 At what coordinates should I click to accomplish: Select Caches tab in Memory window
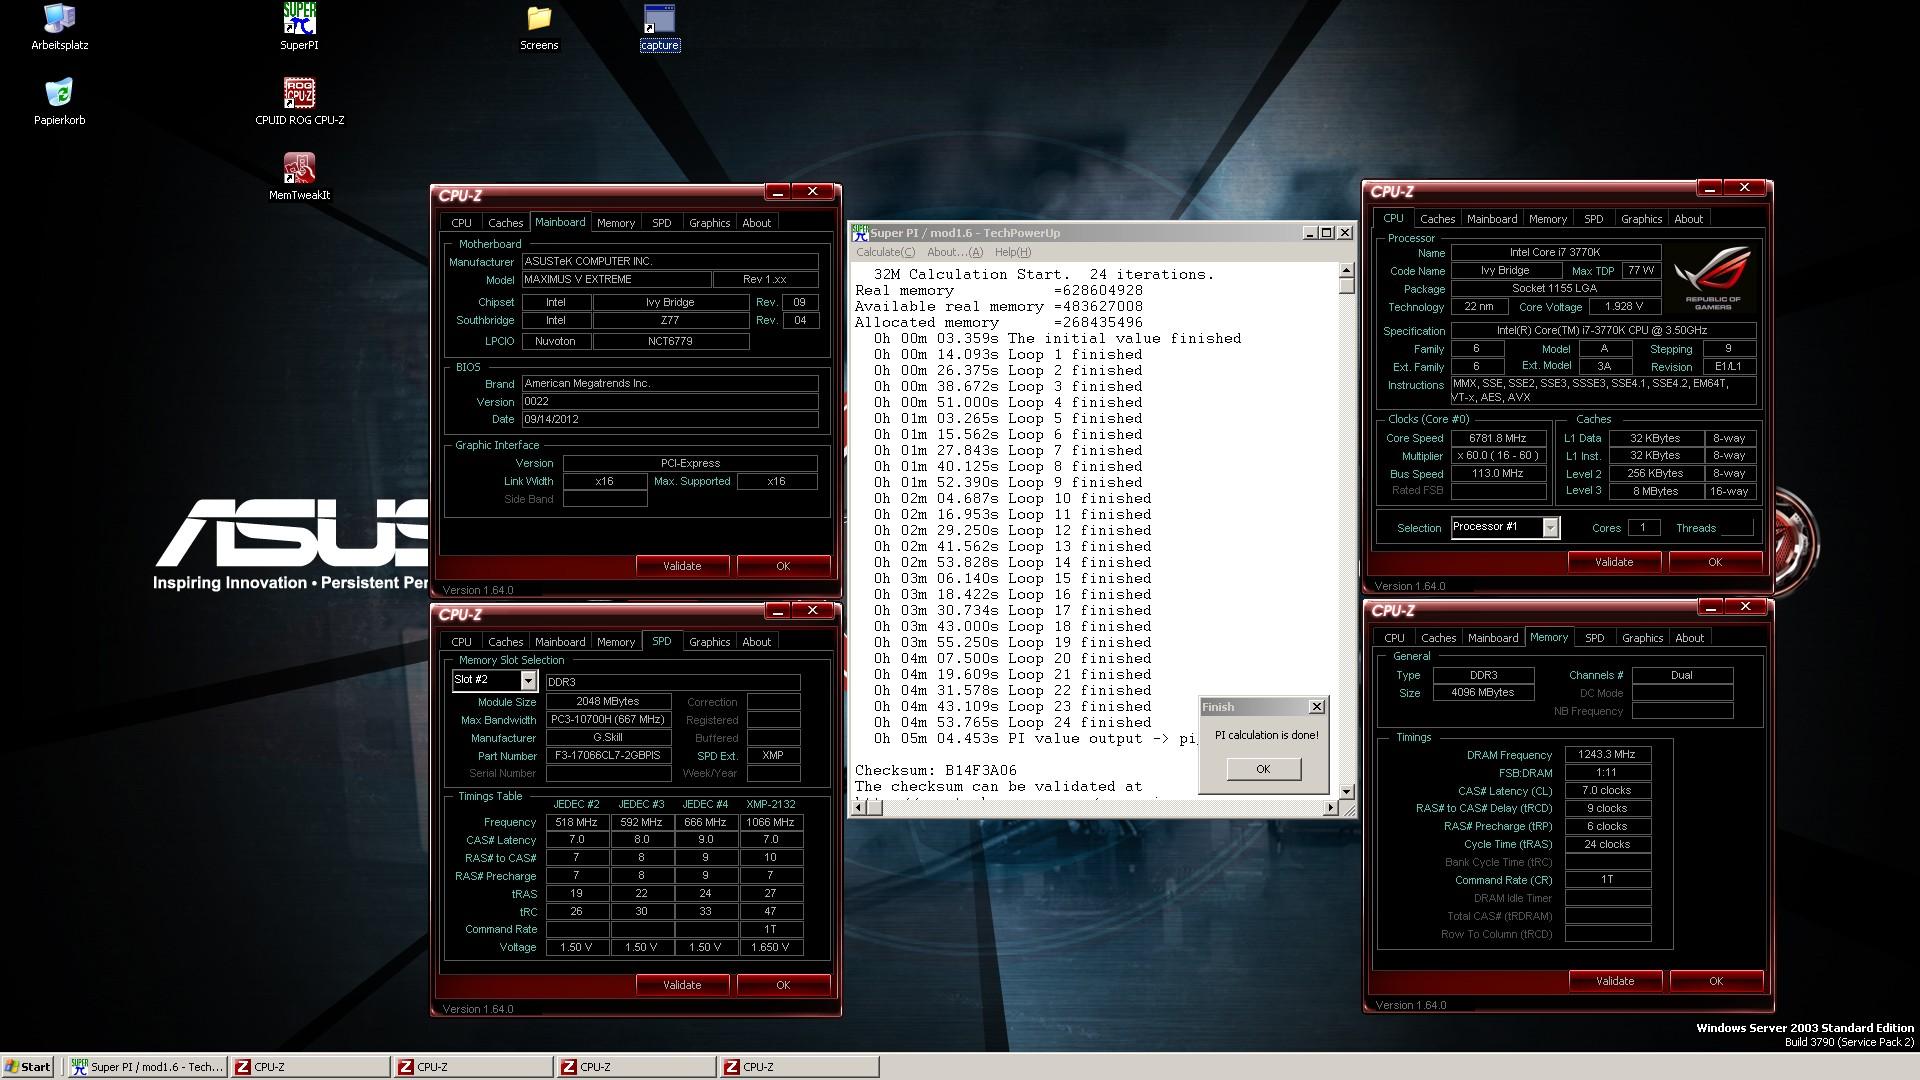(x=1438, y=638)
